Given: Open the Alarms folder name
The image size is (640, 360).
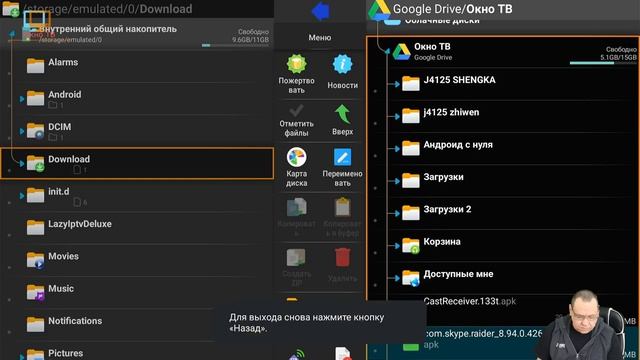Looking at the screenshot, I should (x=63, y=62).
